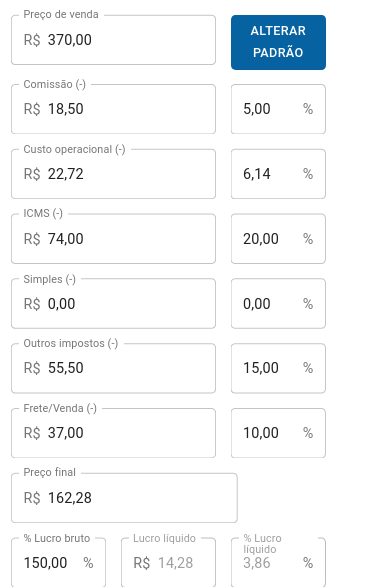Edit the % Lucro bruto field
The height and width of the screenshot is (587, 372).
(58, 562)
